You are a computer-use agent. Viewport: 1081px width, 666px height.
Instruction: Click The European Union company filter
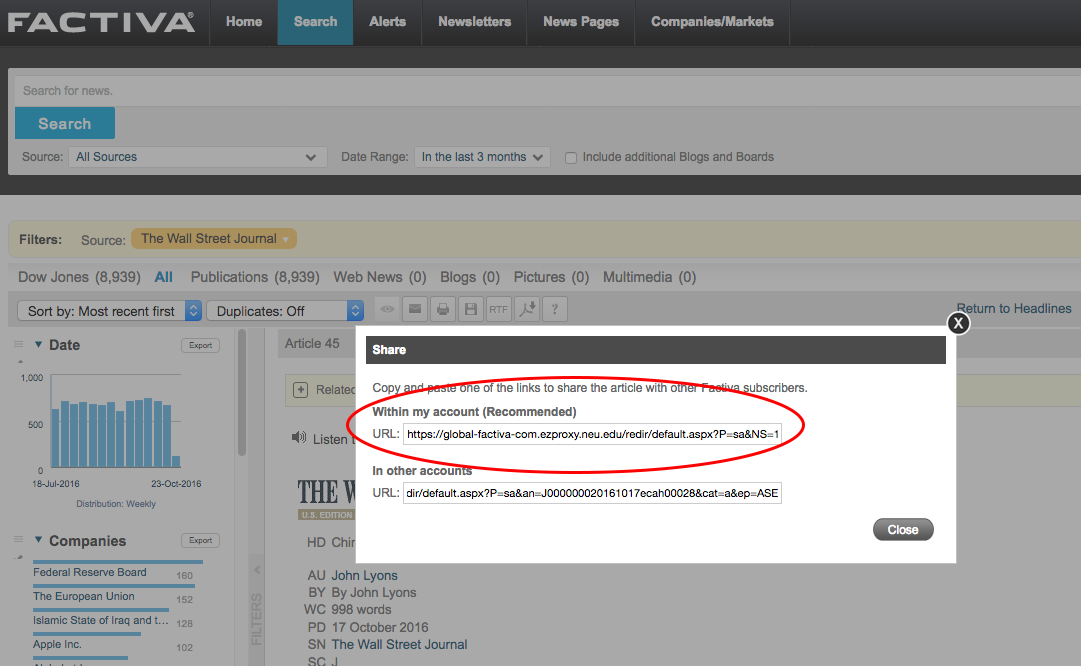click(84, 596)
